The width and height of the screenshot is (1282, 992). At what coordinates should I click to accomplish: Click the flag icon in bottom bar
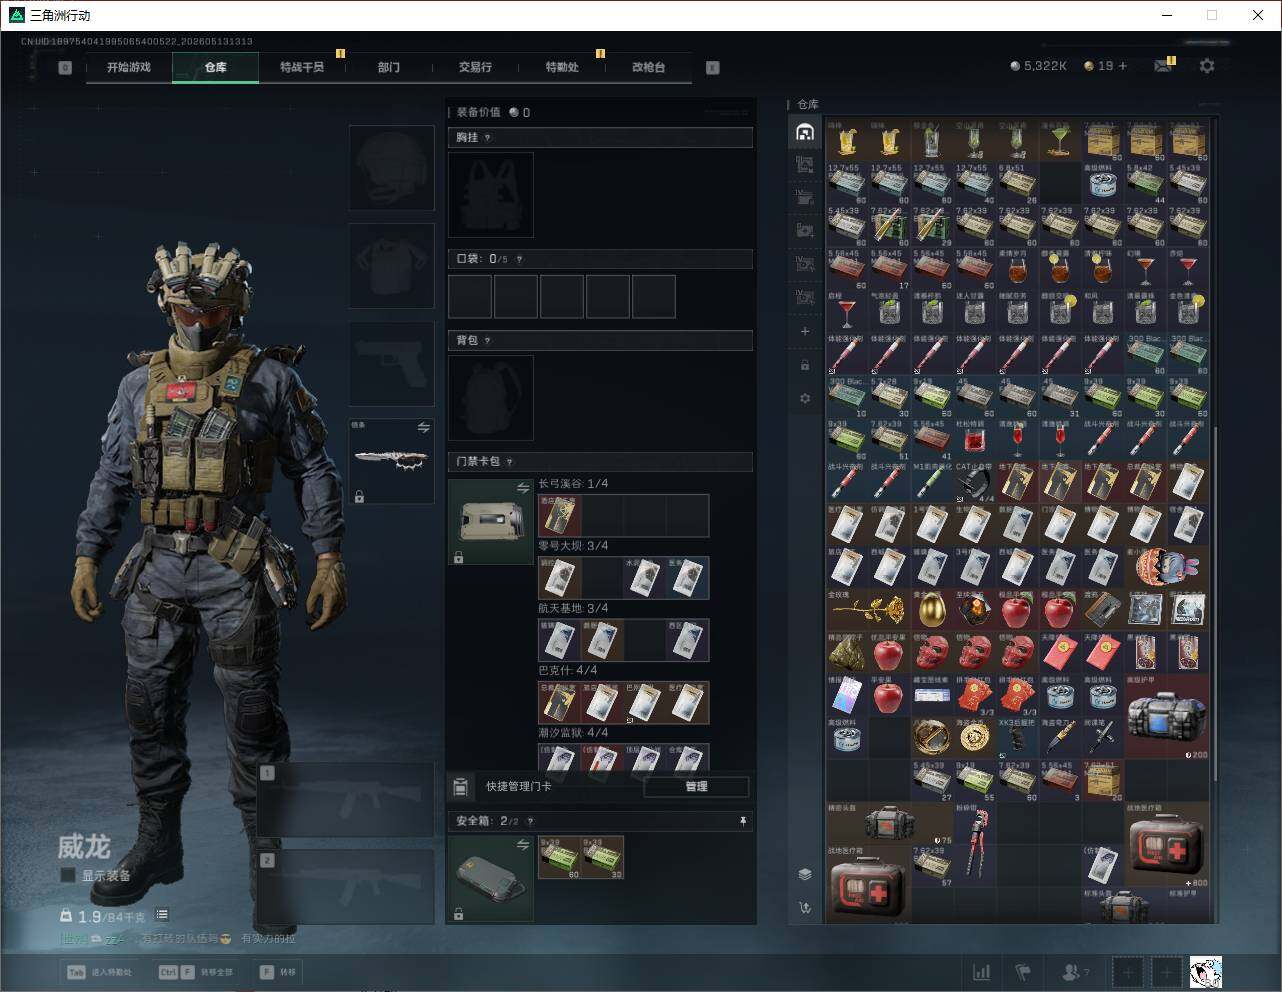tap(1022, 972)
